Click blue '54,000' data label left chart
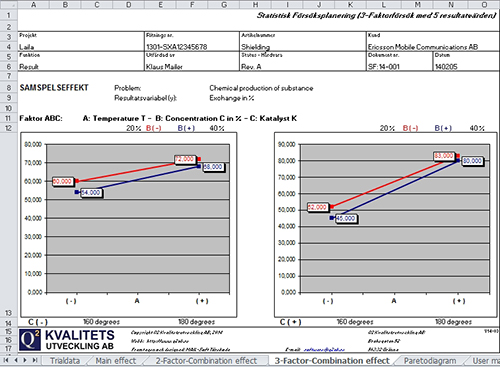The width and height of the screenshot is (500, 367). coord(91,193)
